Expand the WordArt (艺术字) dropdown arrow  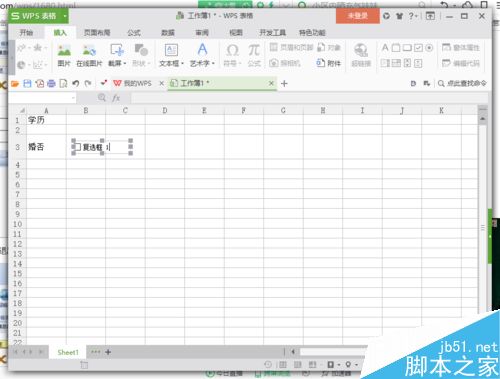click(213, 63)
